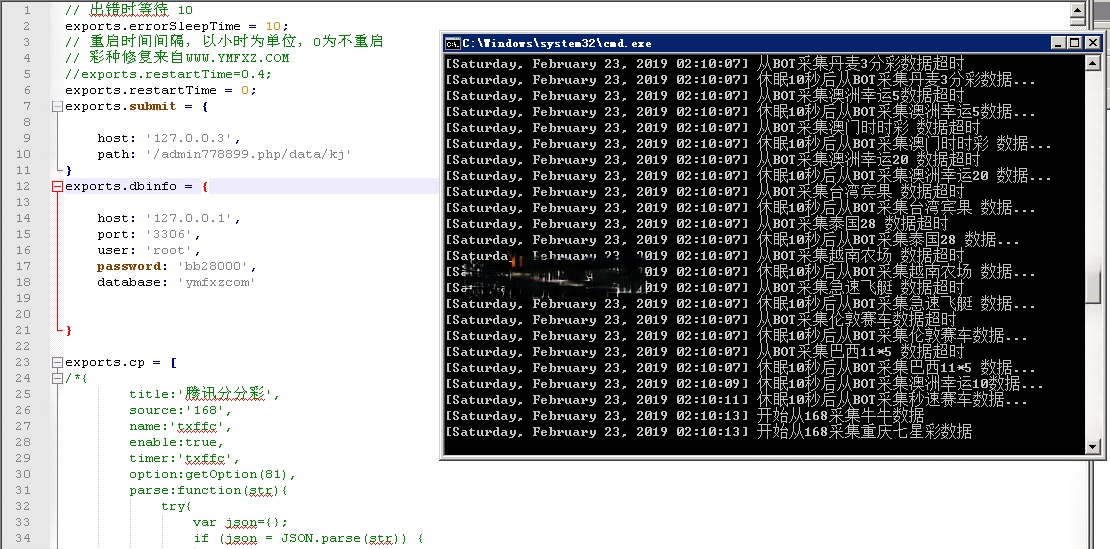
Task: Open the cmd.exe window system icon
Action: point(452,43)
